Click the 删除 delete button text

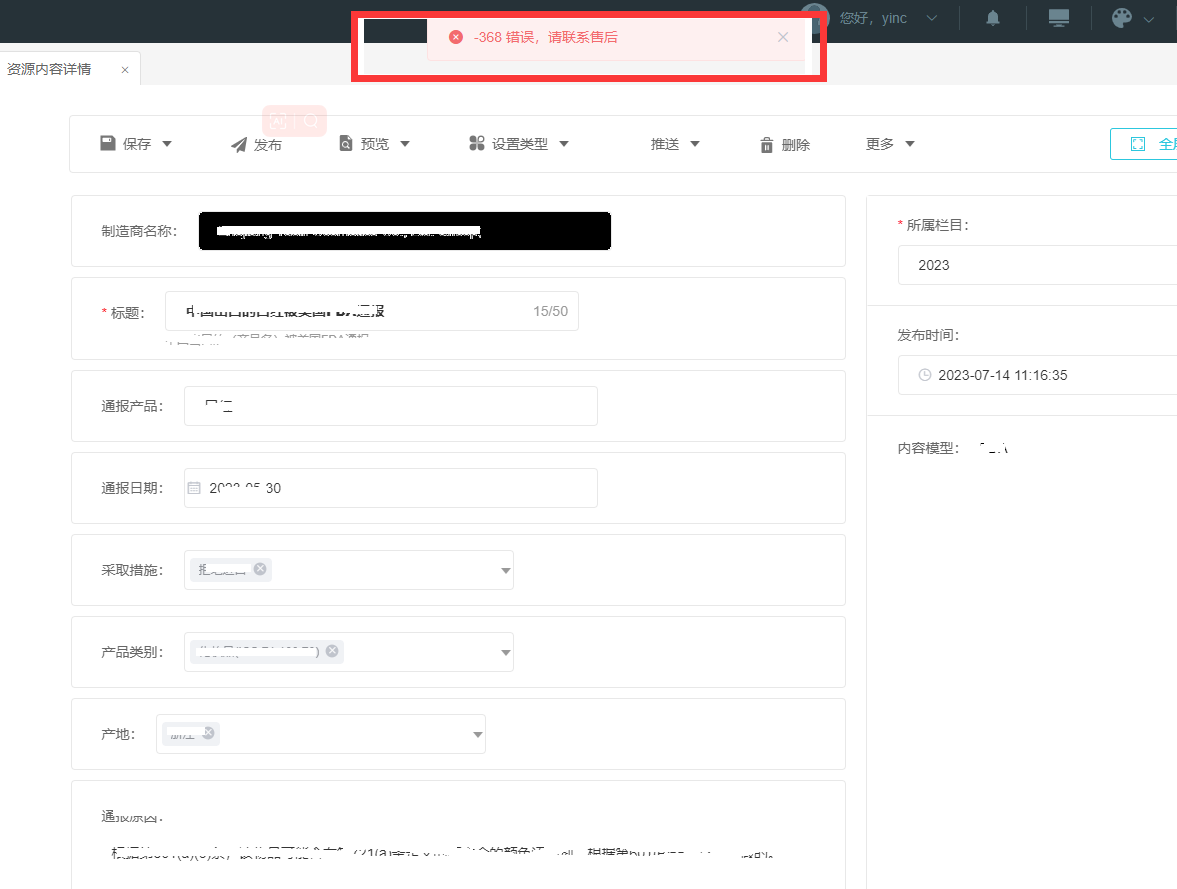click(796, 145)
